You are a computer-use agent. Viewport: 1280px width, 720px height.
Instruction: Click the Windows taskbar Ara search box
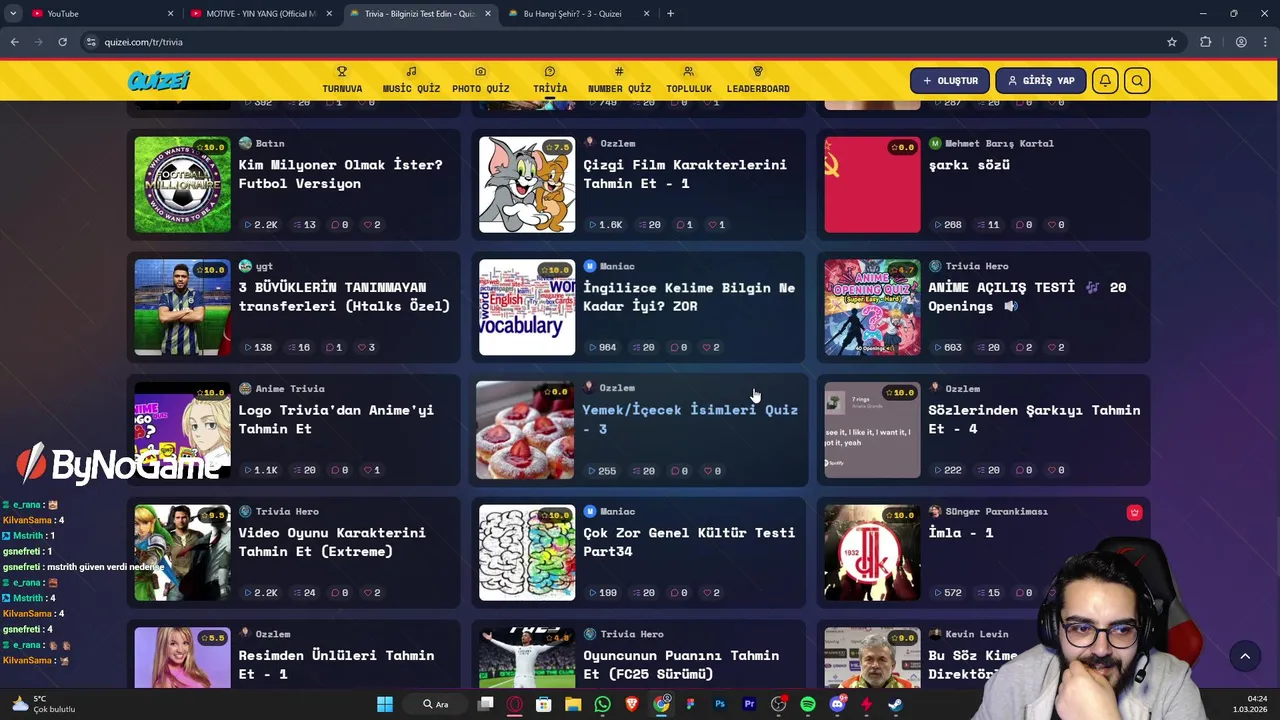[x=436, y=704]
